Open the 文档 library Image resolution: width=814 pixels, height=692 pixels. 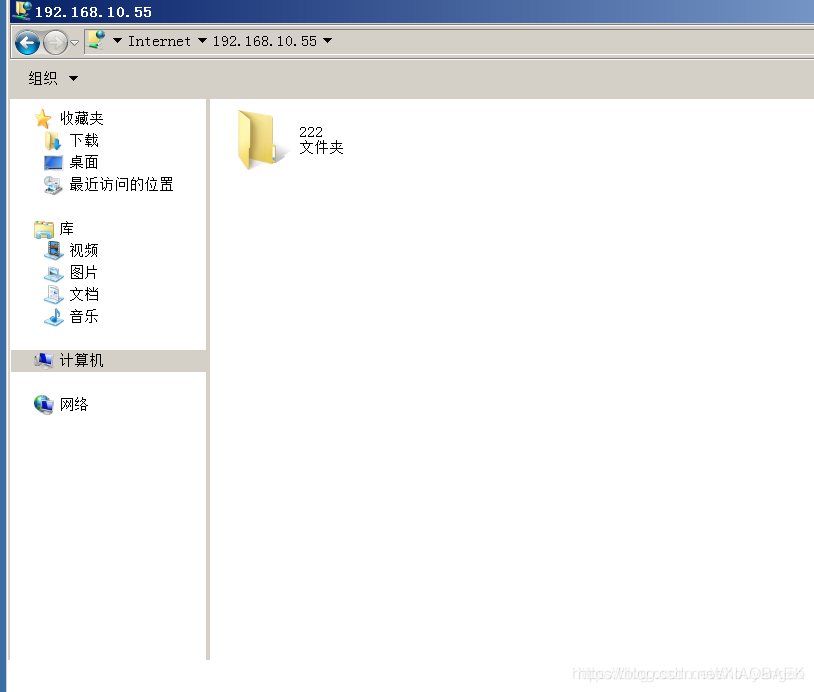(x=84, y=294)
